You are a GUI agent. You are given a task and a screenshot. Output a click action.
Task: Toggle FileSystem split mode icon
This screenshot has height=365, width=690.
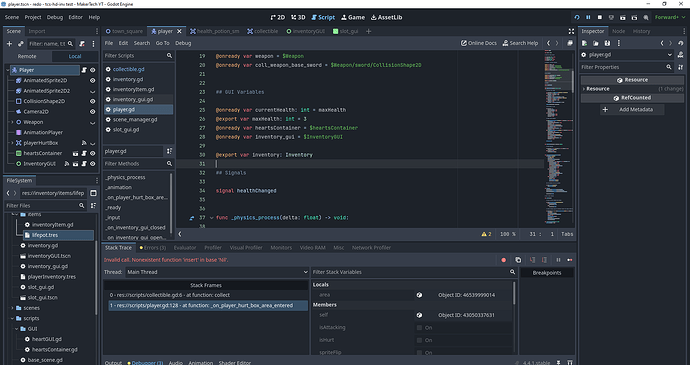pyautogui.click(x=93, y=193)
